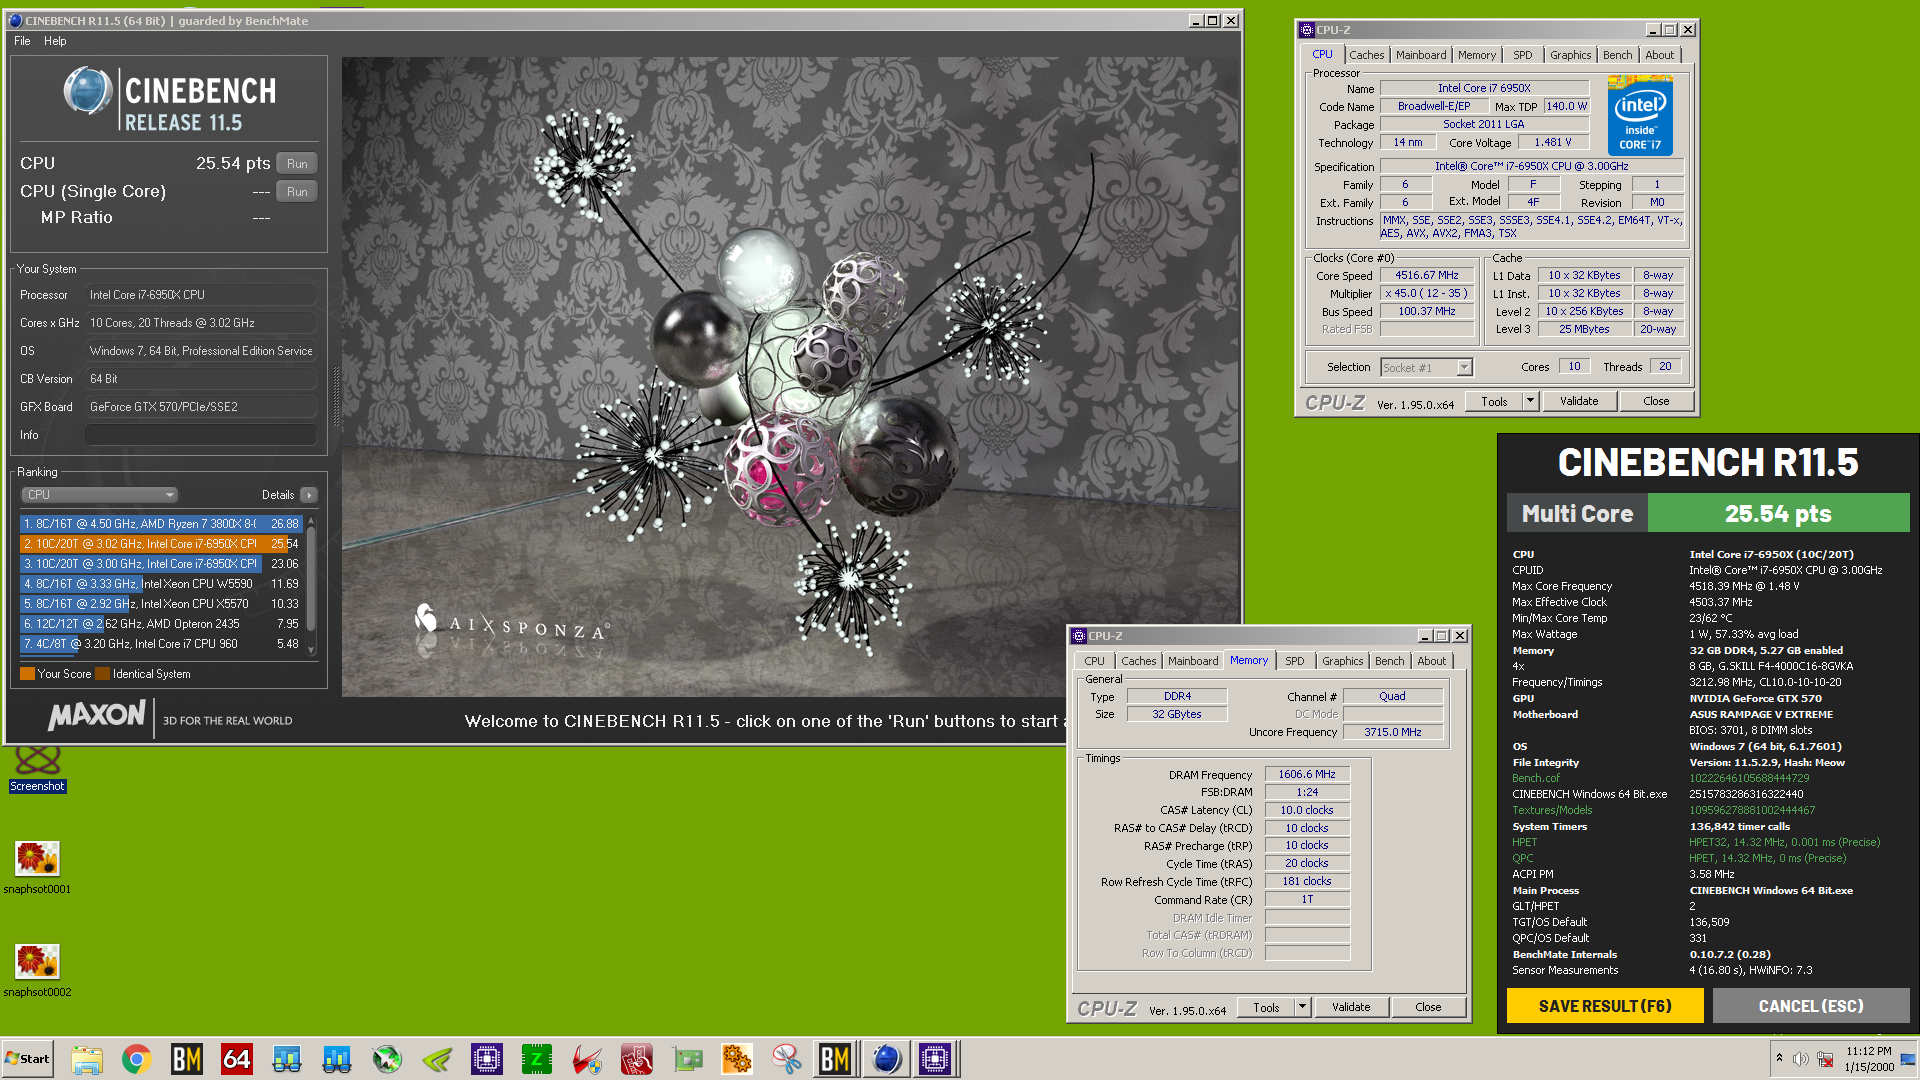Launch the green circuit board taskbar icon
The image size is (1920, 1080).
click(687, 1059)
